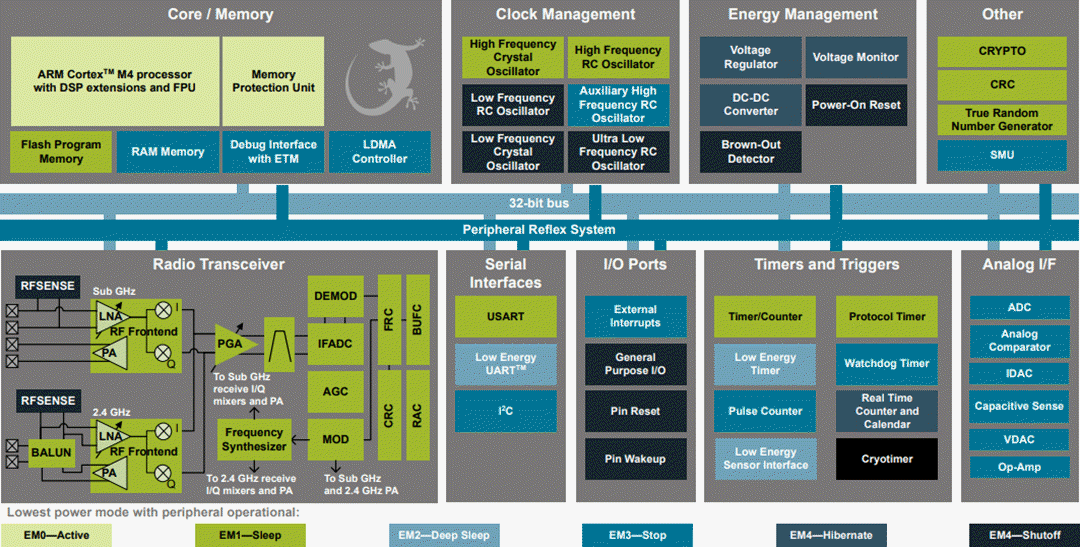The height and width of the screenshot is (547, 1080).
Task: Click the 2.4 GHz PA amplifier triangle
Action: click(108, 471)
